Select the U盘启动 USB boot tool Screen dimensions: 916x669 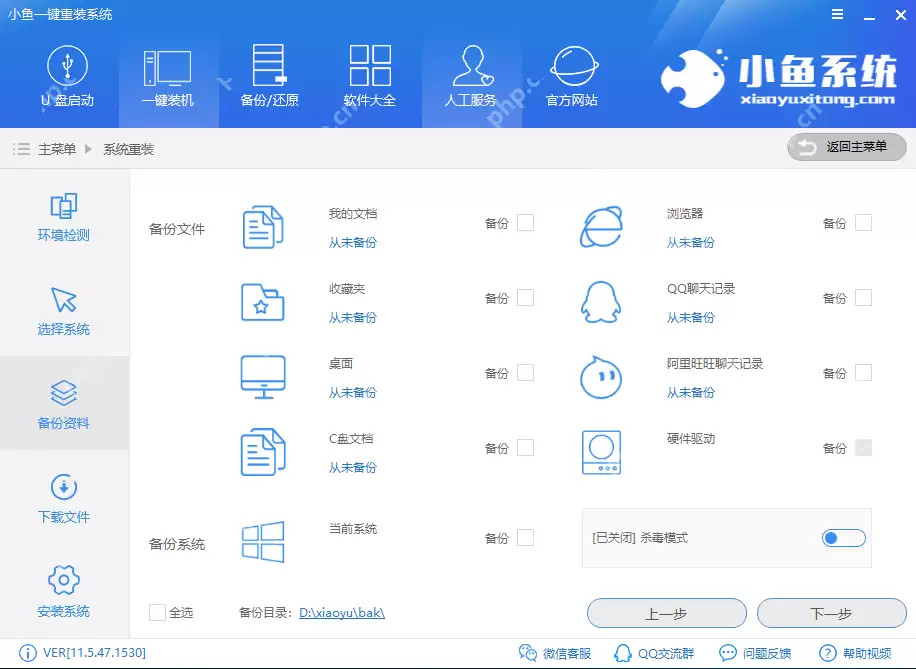[x=66, y=77]
